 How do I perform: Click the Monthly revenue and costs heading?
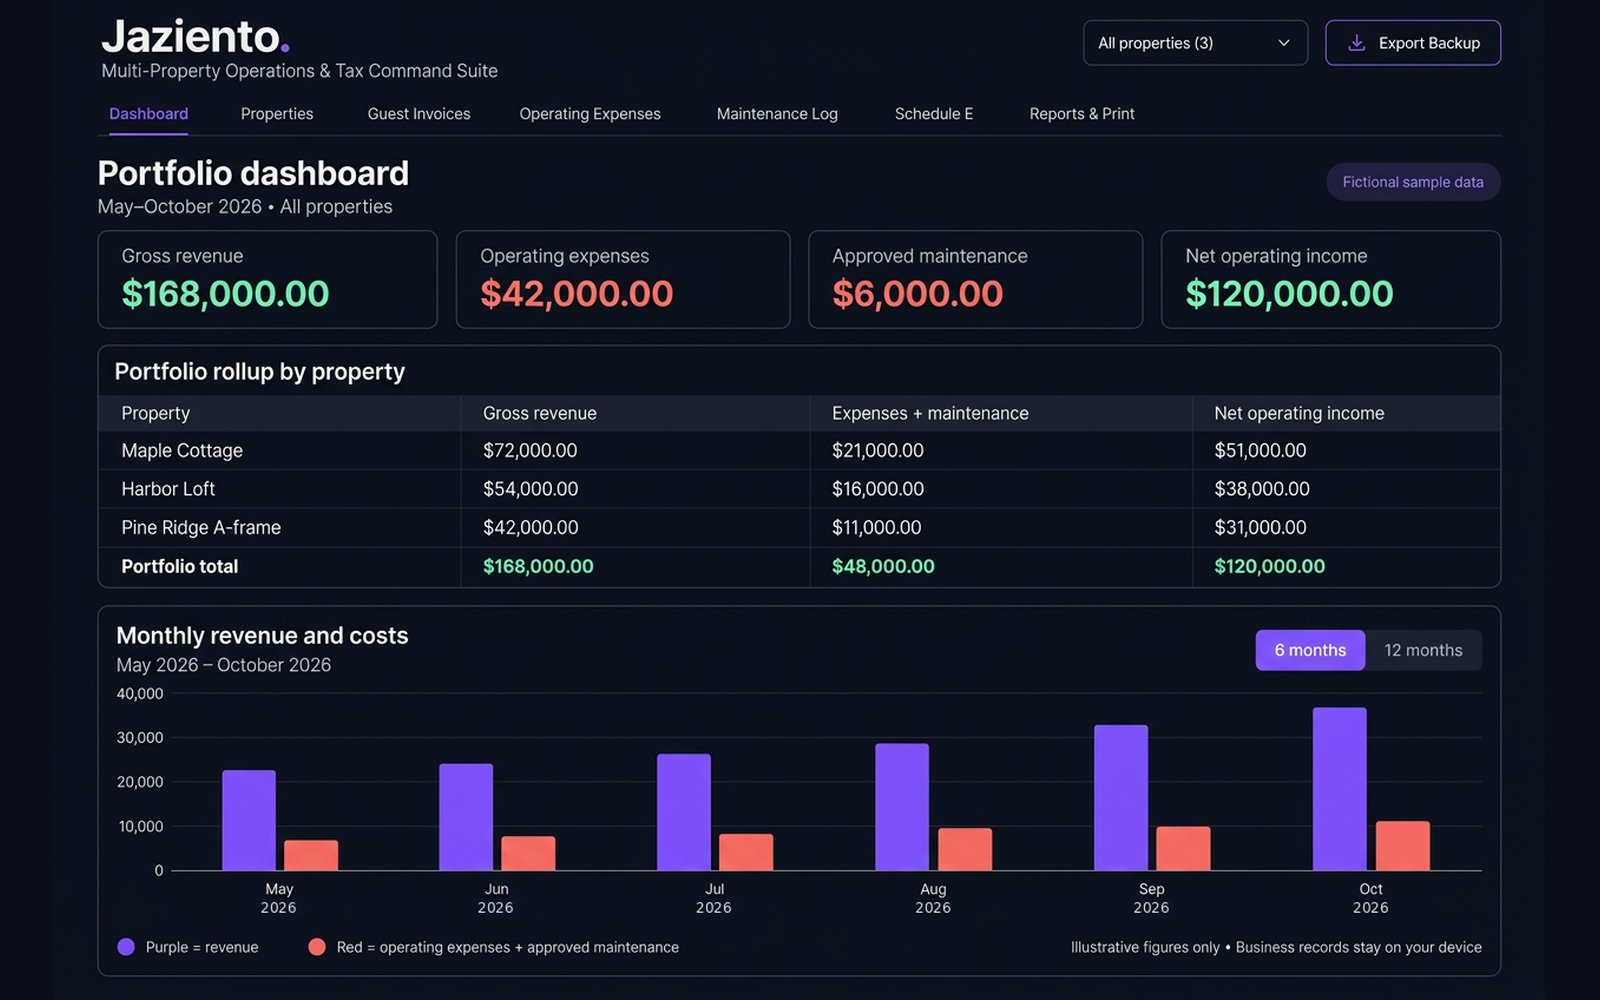[262, 636]
